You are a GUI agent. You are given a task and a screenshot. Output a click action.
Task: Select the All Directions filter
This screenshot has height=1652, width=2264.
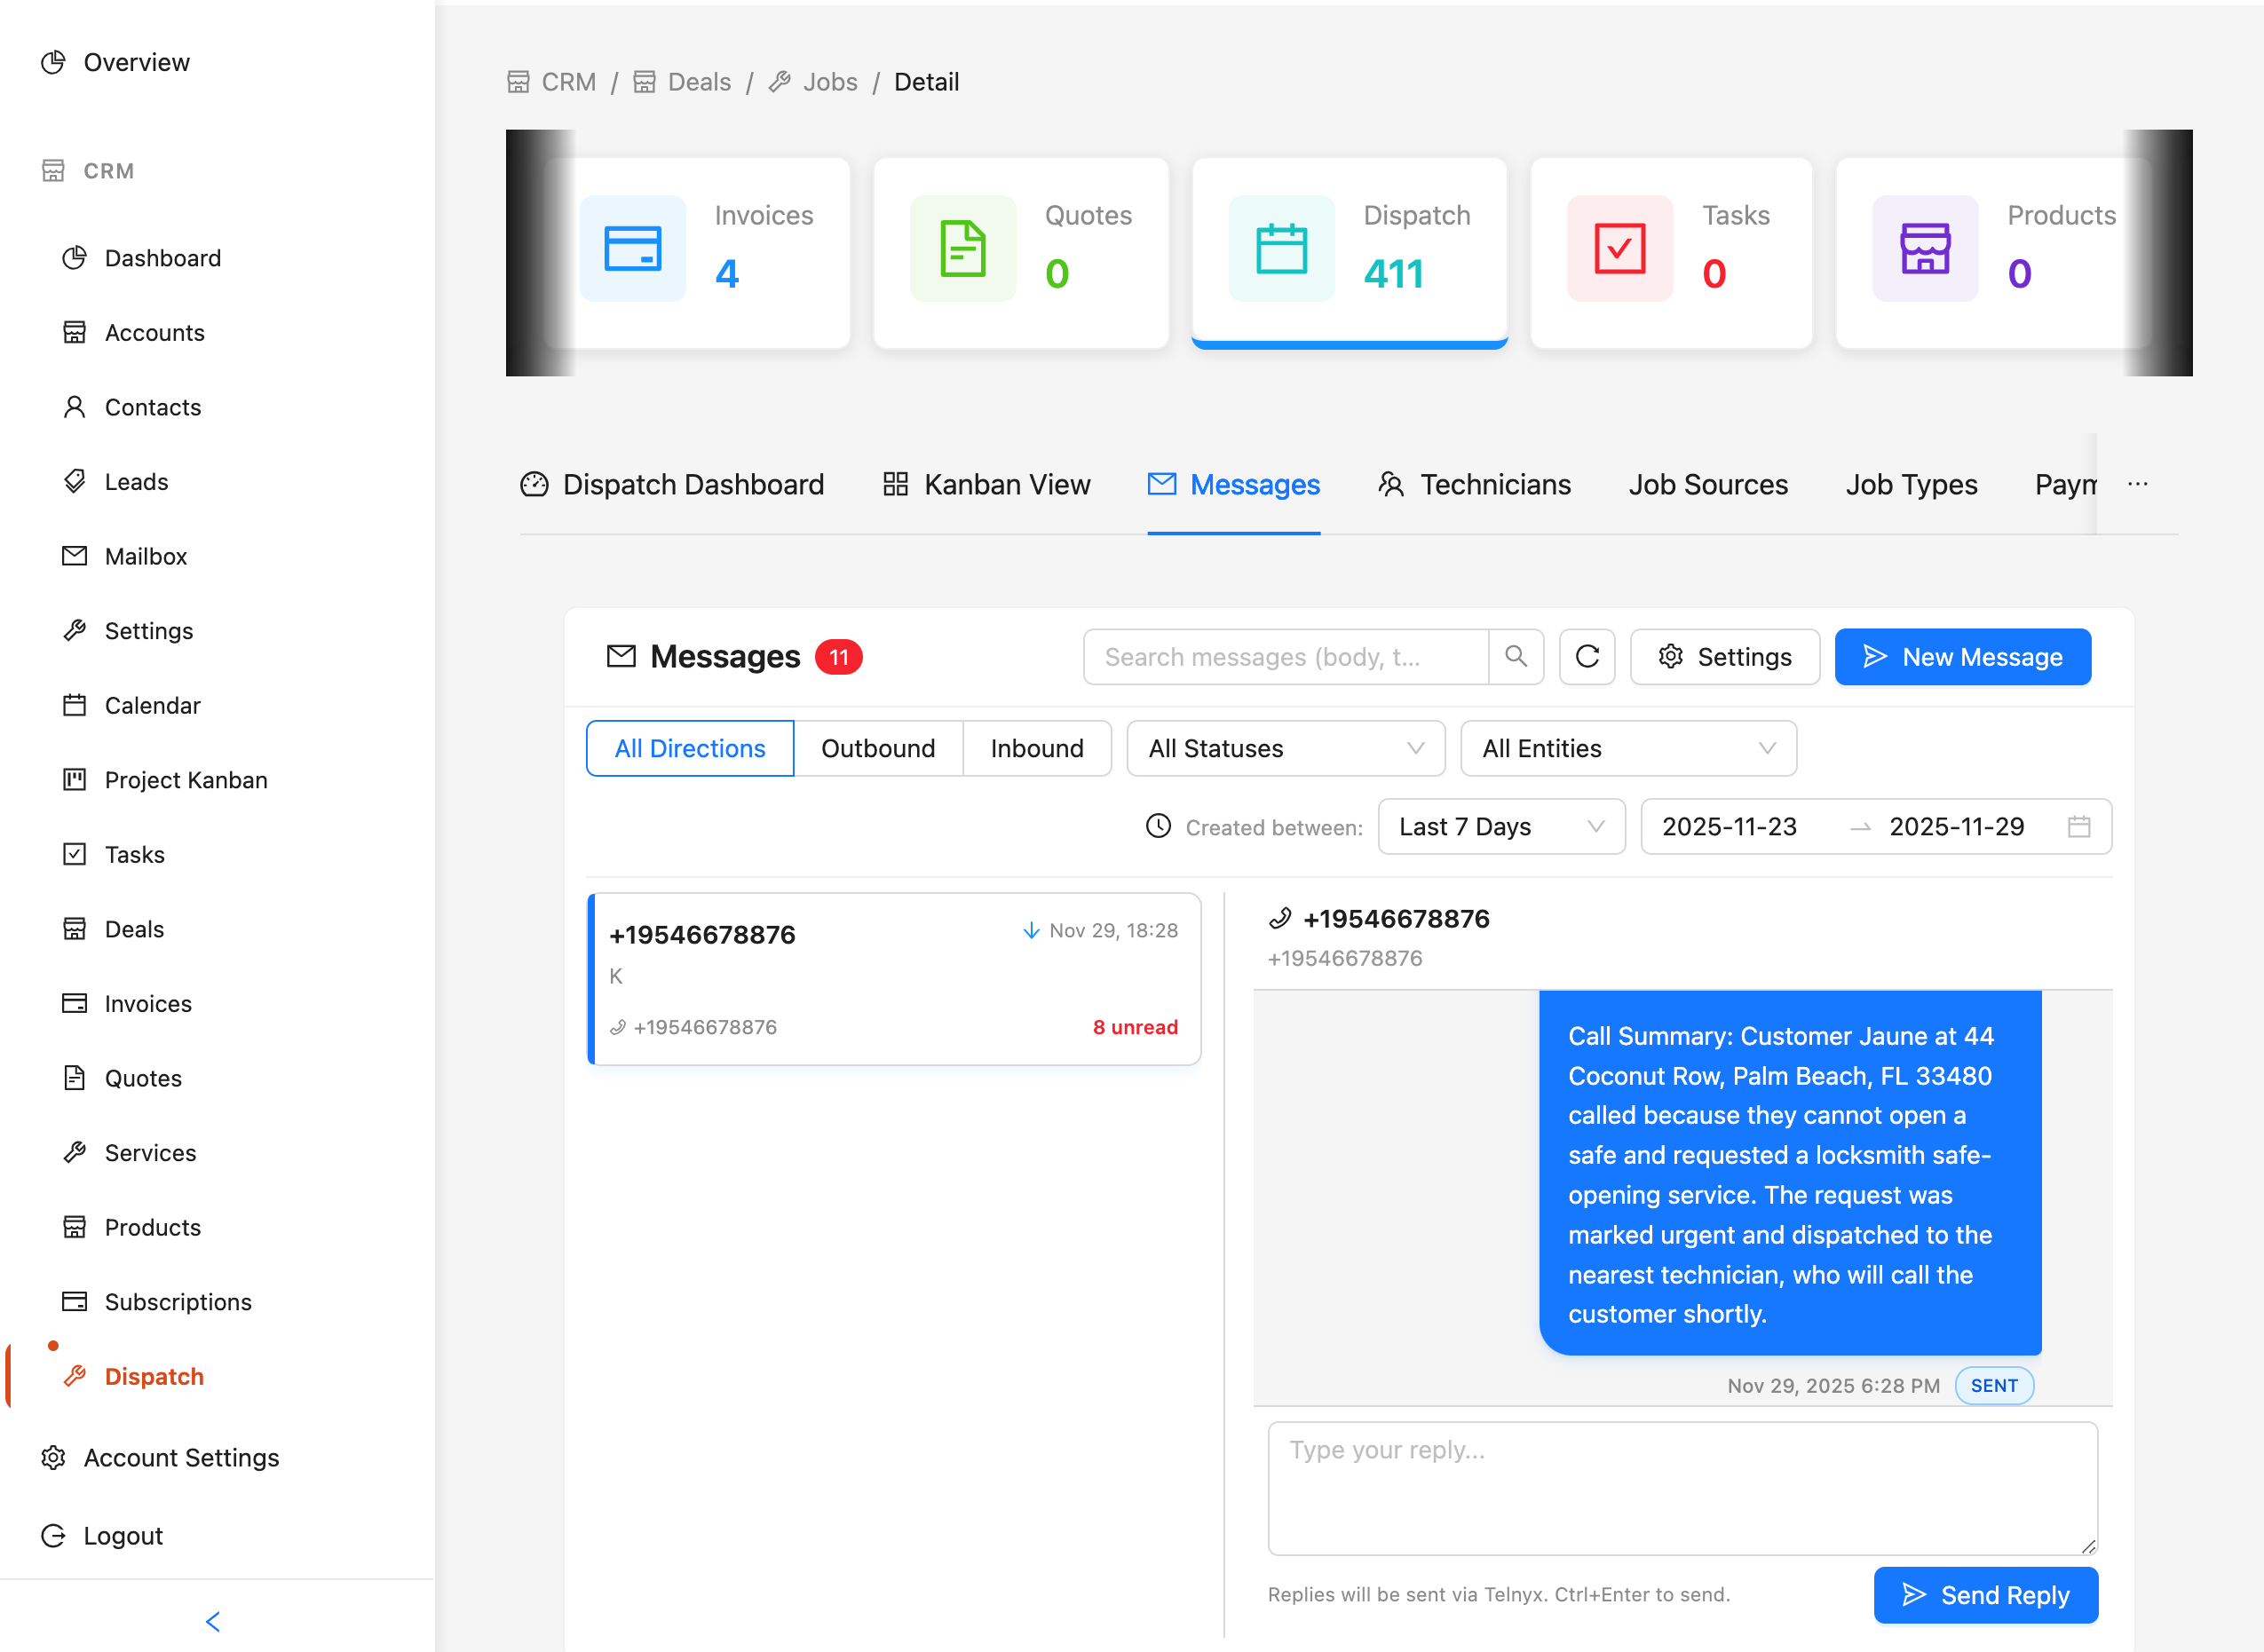689,748
